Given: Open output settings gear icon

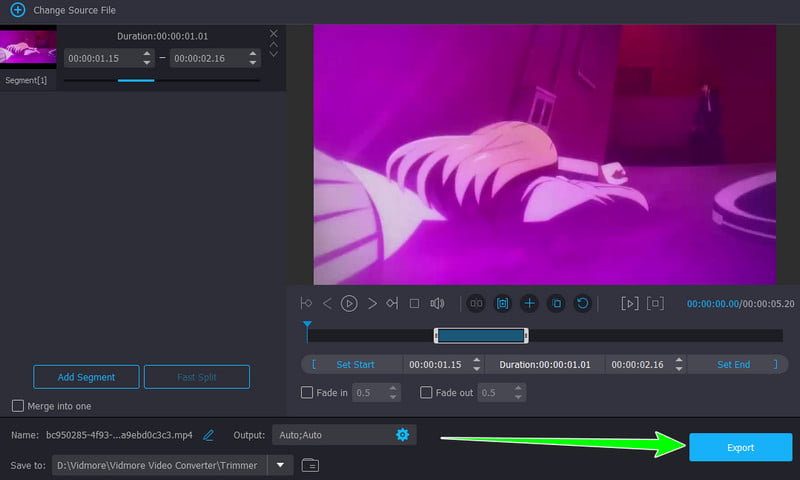Looking at the screenshot, I should click(403, 435).
